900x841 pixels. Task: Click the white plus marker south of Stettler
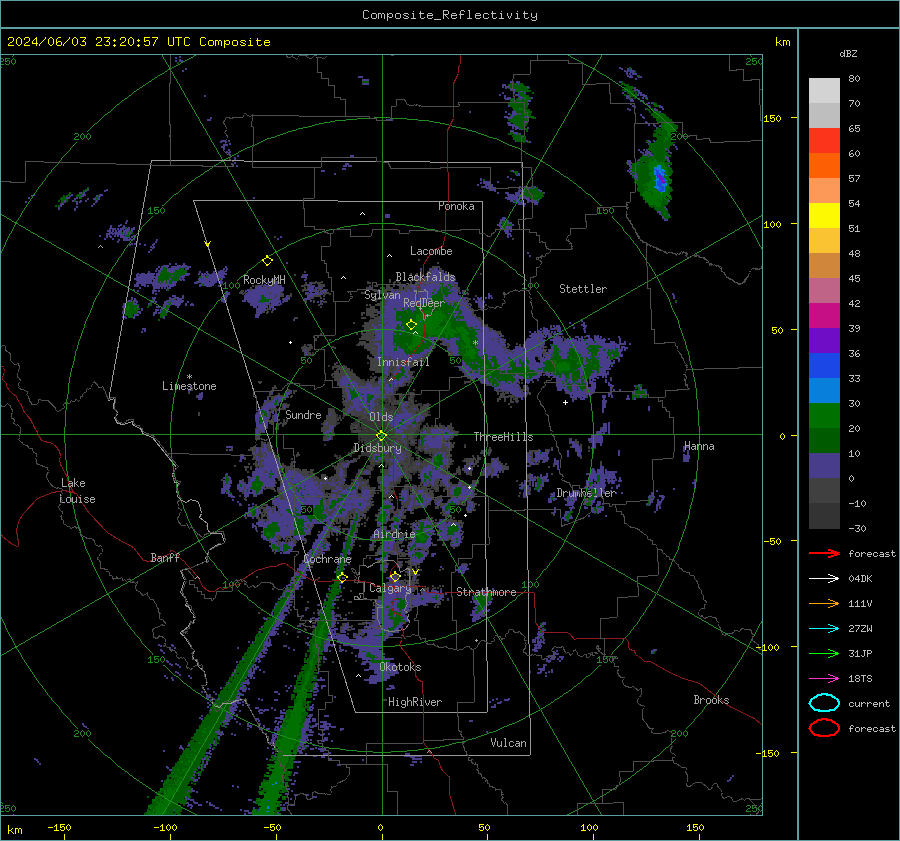pos(565,402)
